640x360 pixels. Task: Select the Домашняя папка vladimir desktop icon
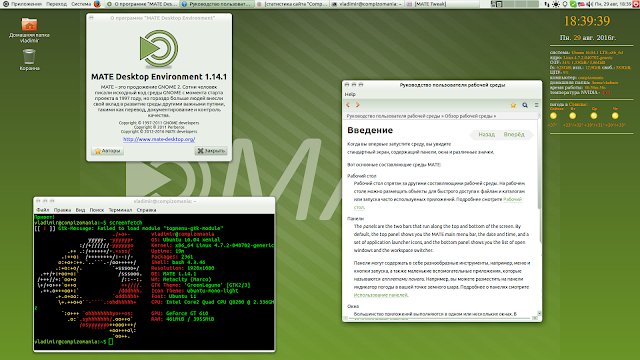29,30
